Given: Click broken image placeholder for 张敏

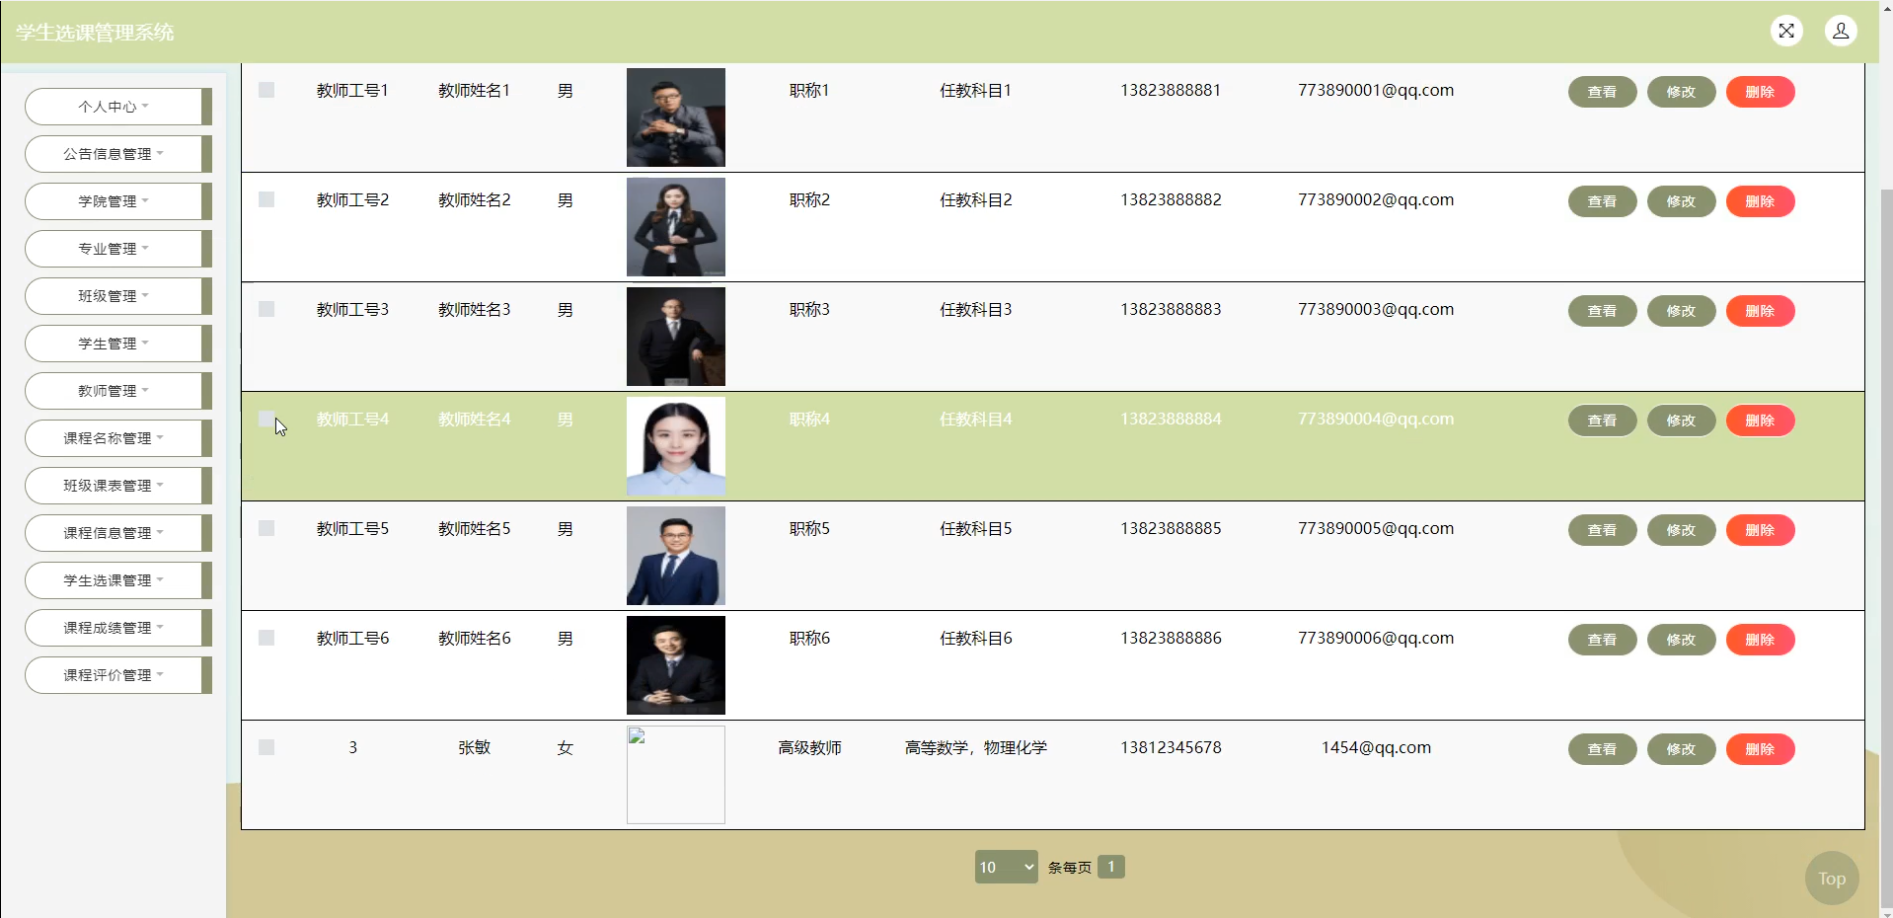Looking at the screenshot, I should (676, 774).
